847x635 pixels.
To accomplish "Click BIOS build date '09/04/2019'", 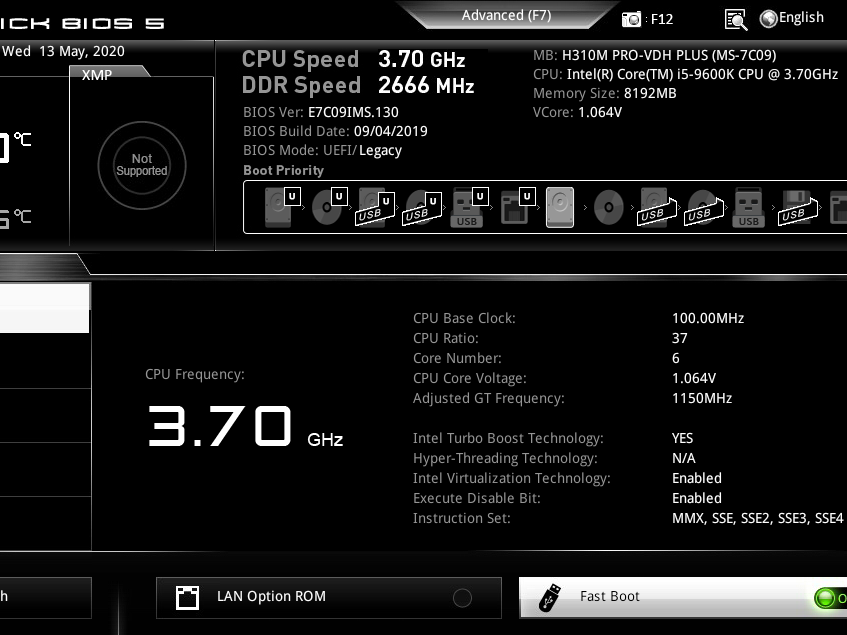I will tap(391, 131).
